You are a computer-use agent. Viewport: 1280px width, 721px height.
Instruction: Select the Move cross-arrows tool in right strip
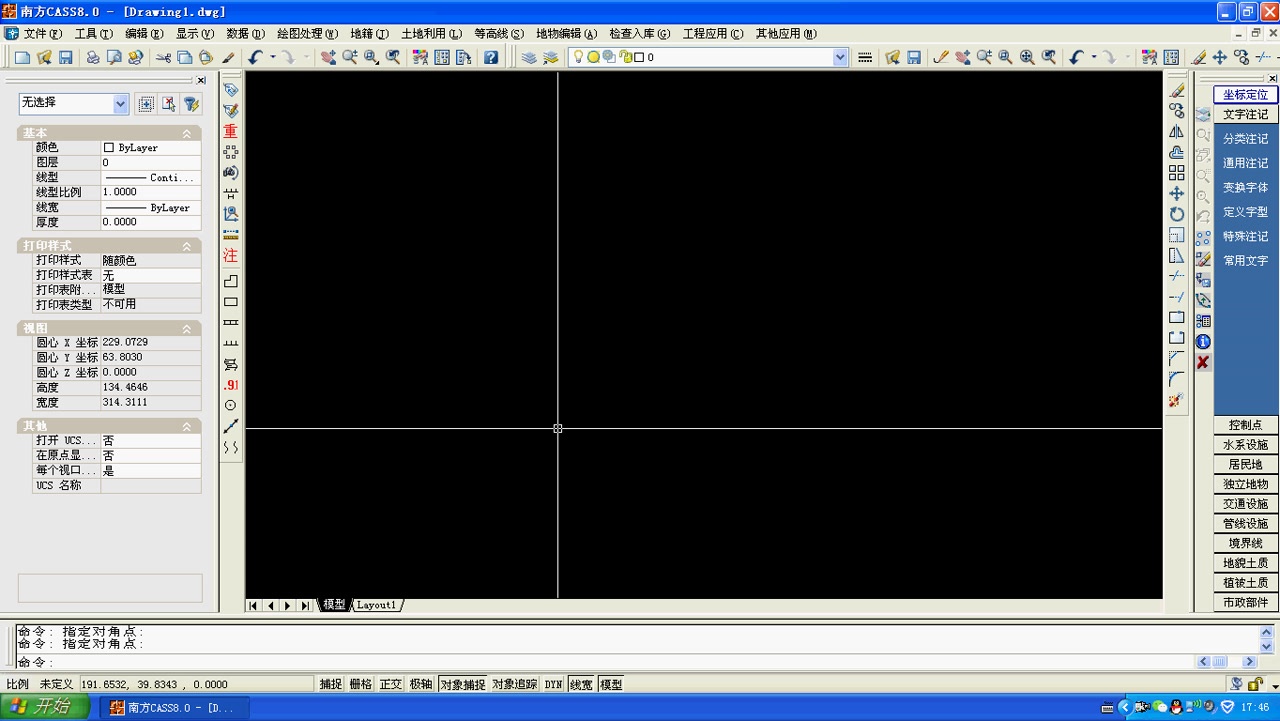click(1177, 194)
